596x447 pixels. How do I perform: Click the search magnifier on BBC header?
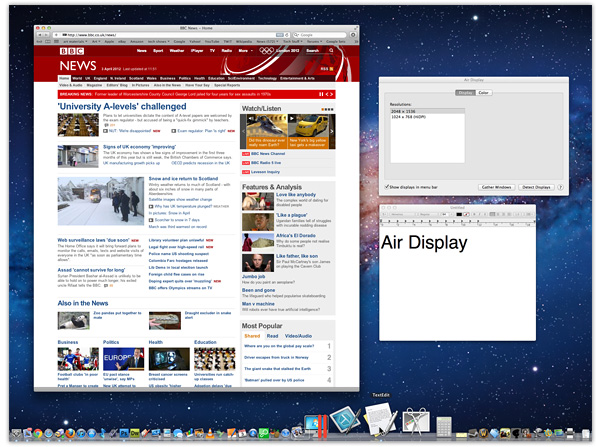(x=331, y=51)
